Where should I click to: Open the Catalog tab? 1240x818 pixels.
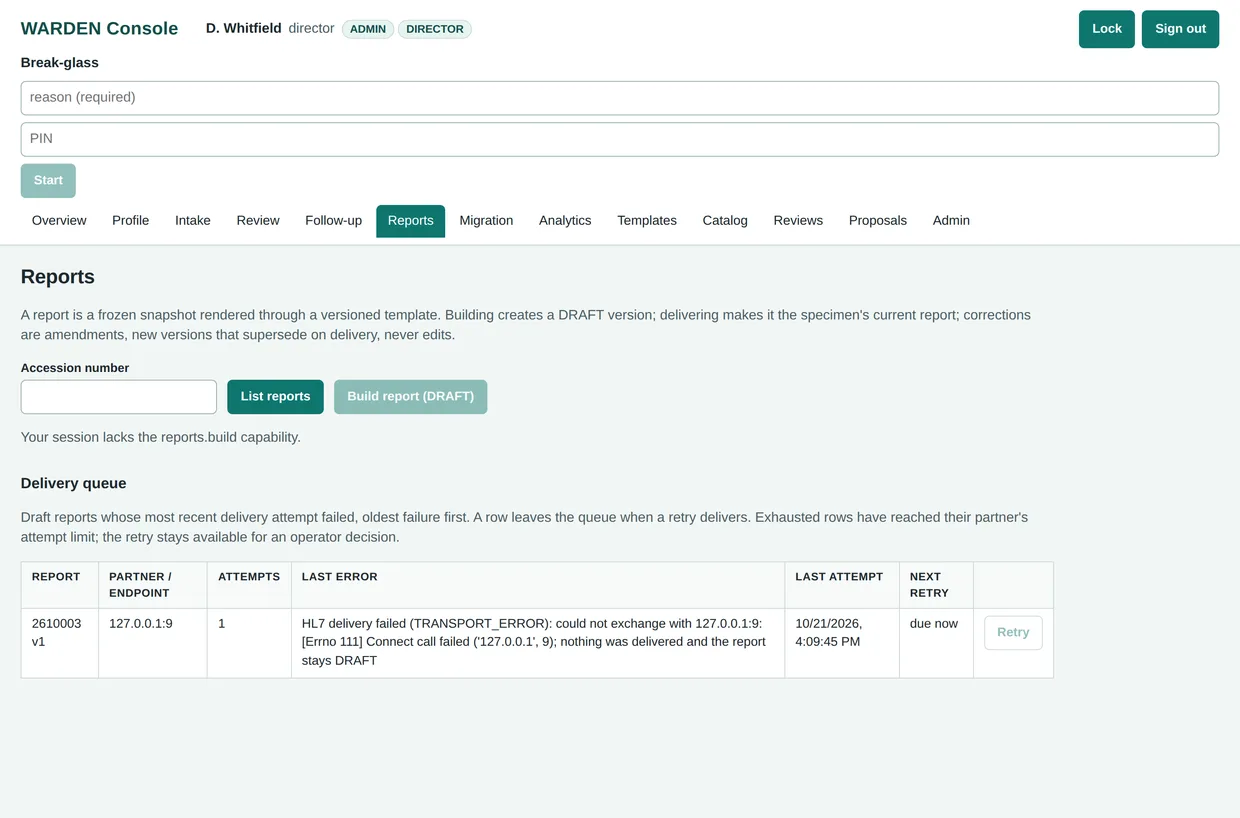tap(725, 221)
